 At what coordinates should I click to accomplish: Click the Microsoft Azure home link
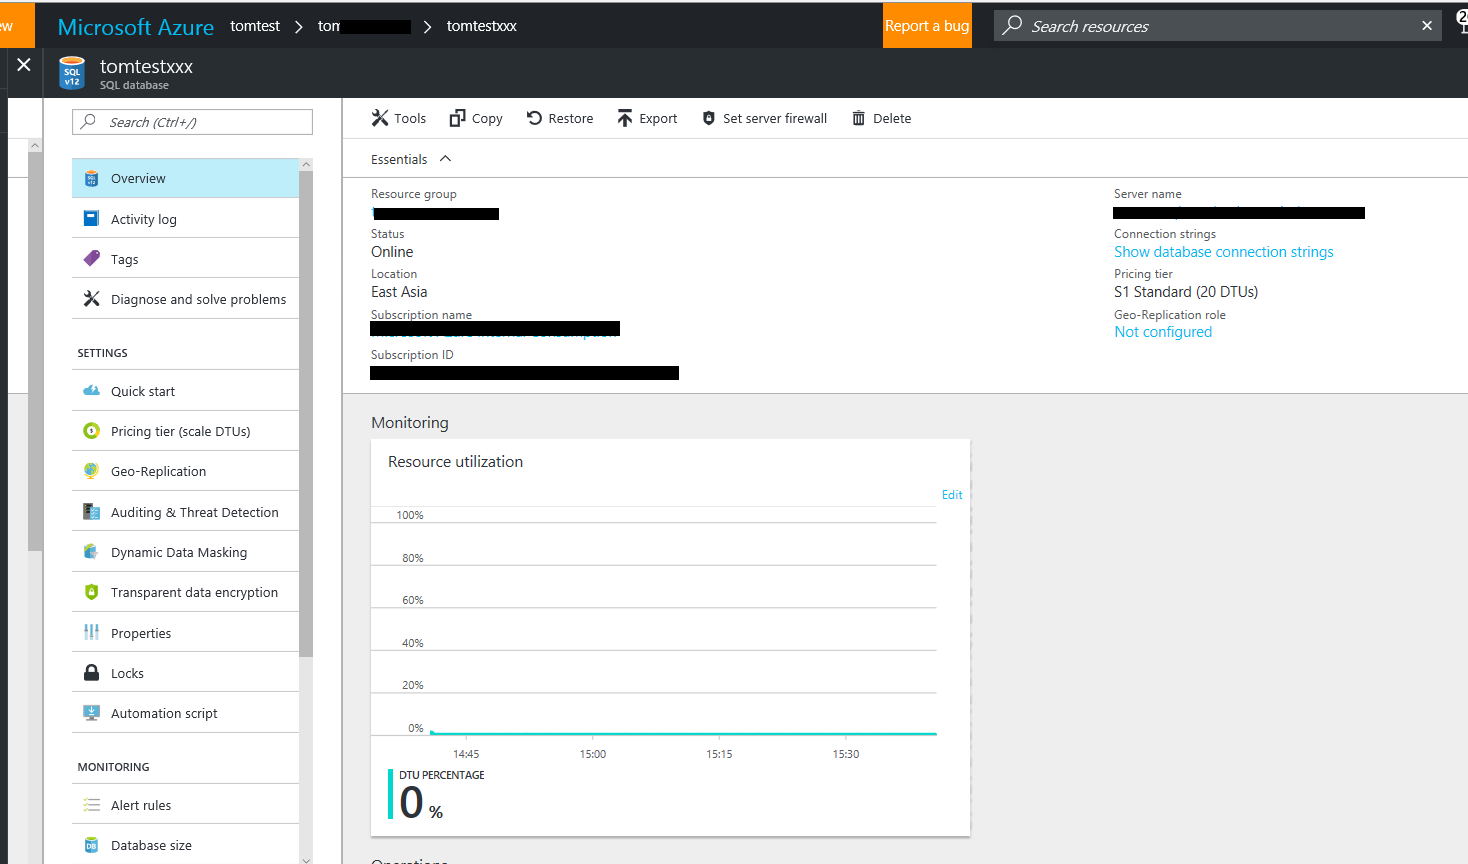coord(136,27)
